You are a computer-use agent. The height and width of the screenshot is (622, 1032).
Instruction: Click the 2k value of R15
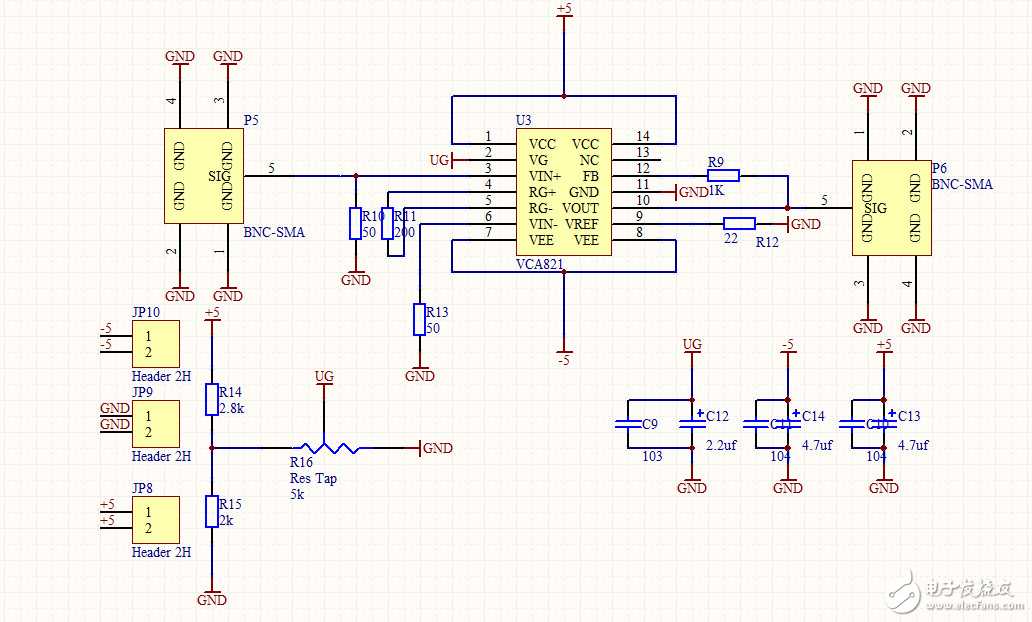[226, 520]
